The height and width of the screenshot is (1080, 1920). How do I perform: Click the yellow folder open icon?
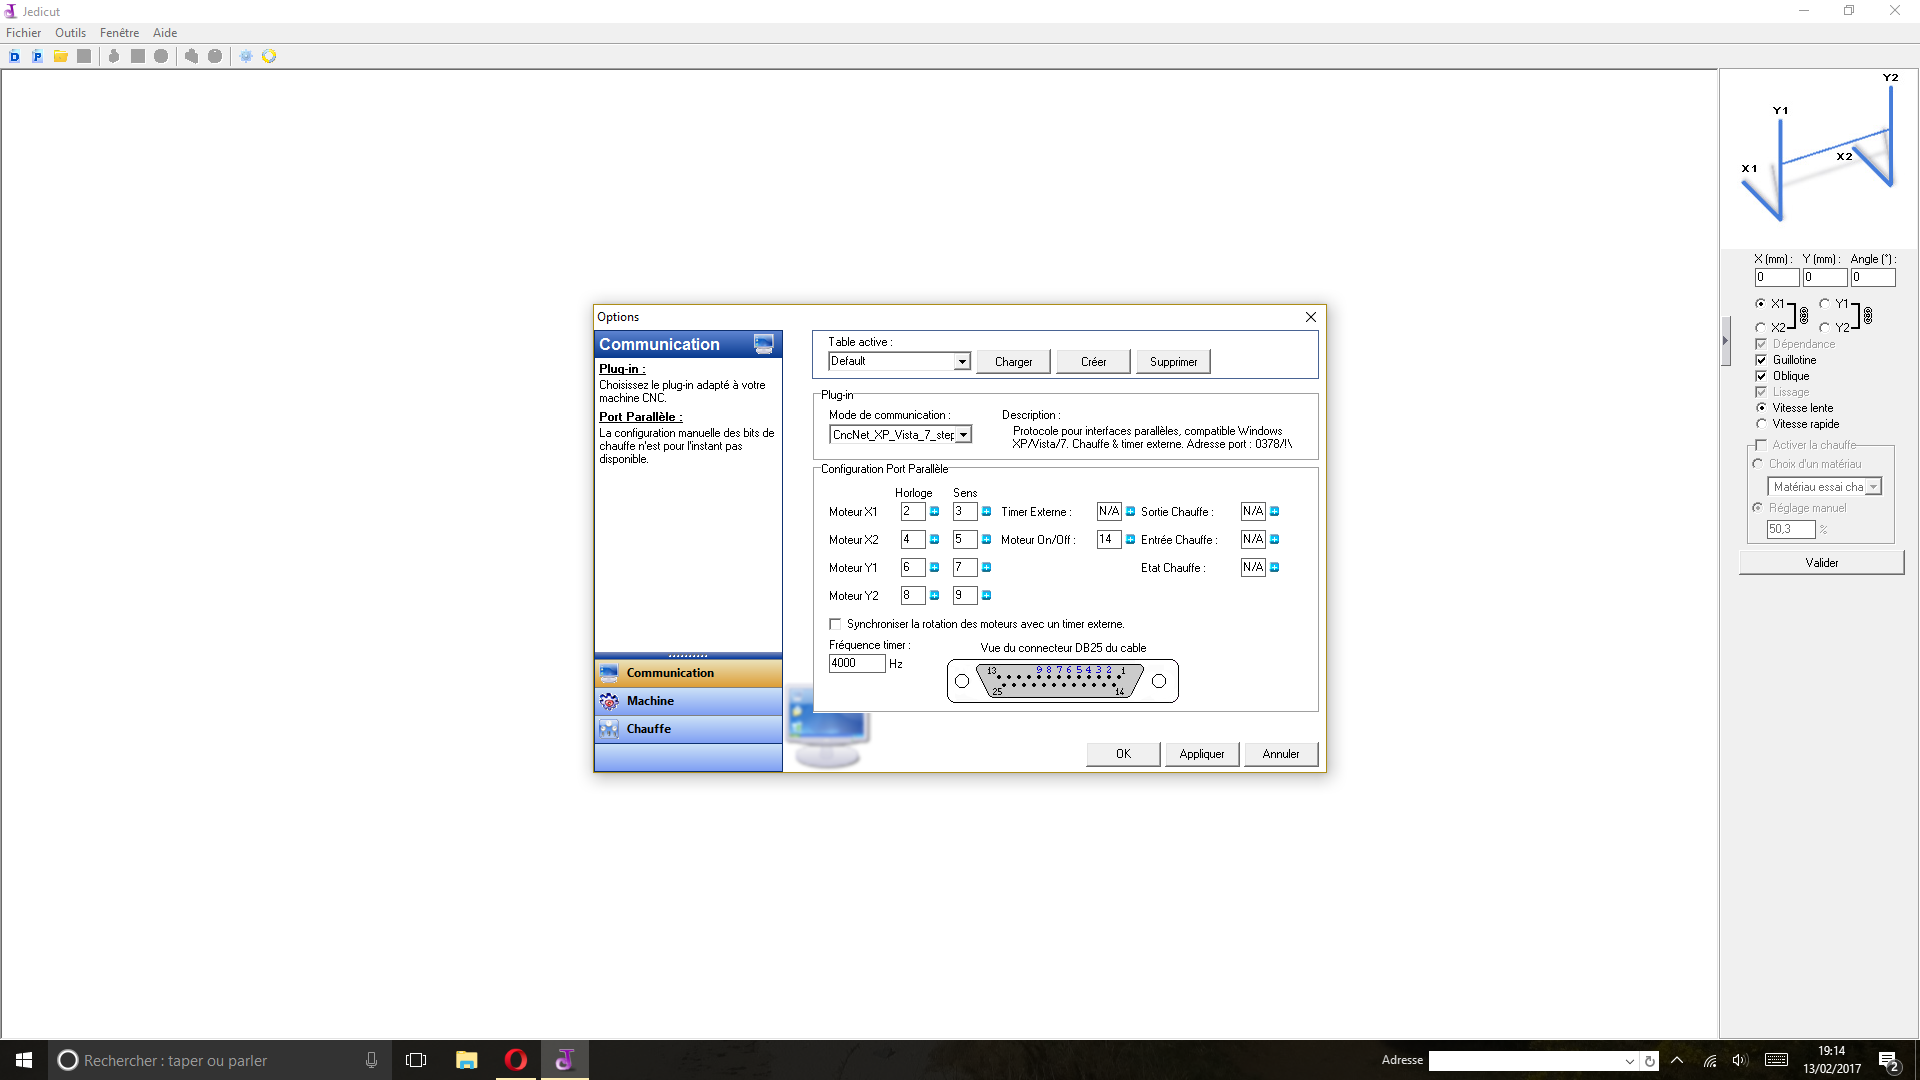pos(61,57)
